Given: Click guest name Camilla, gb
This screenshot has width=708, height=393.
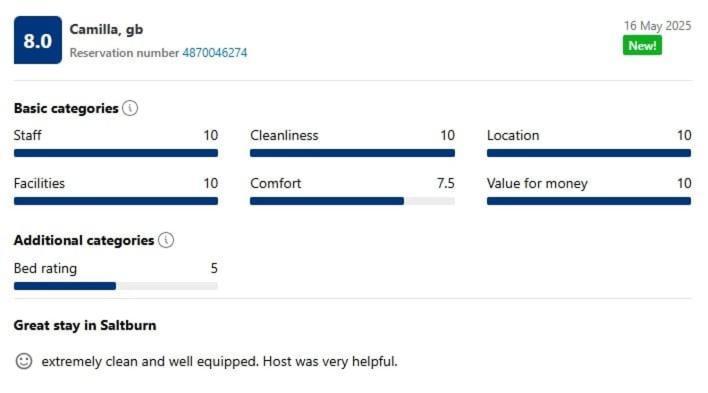Looking at the screenshot, I should [x=106, y=29].
